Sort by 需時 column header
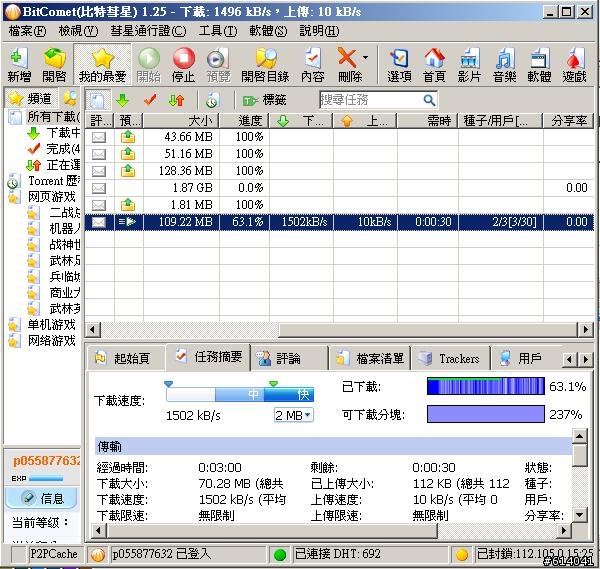 coord(427,121)
